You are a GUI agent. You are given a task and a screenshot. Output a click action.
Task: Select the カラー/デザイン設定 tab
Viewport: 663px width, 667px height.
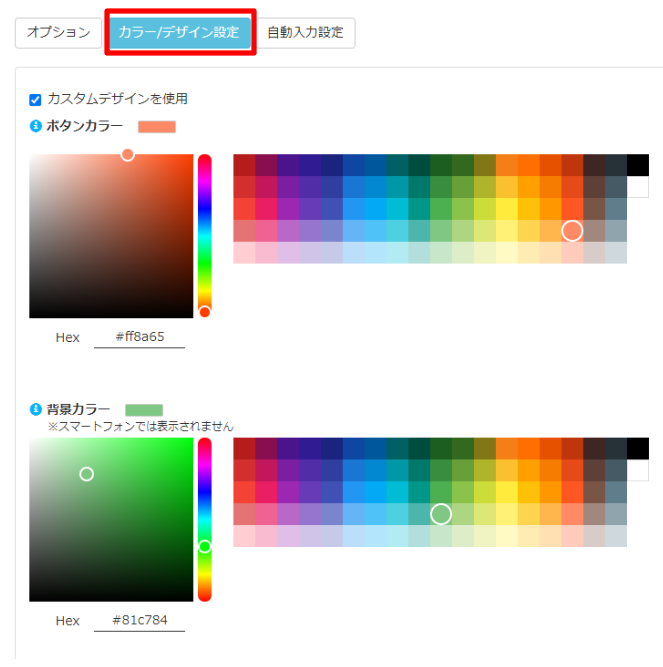click(x=180, y=33)
